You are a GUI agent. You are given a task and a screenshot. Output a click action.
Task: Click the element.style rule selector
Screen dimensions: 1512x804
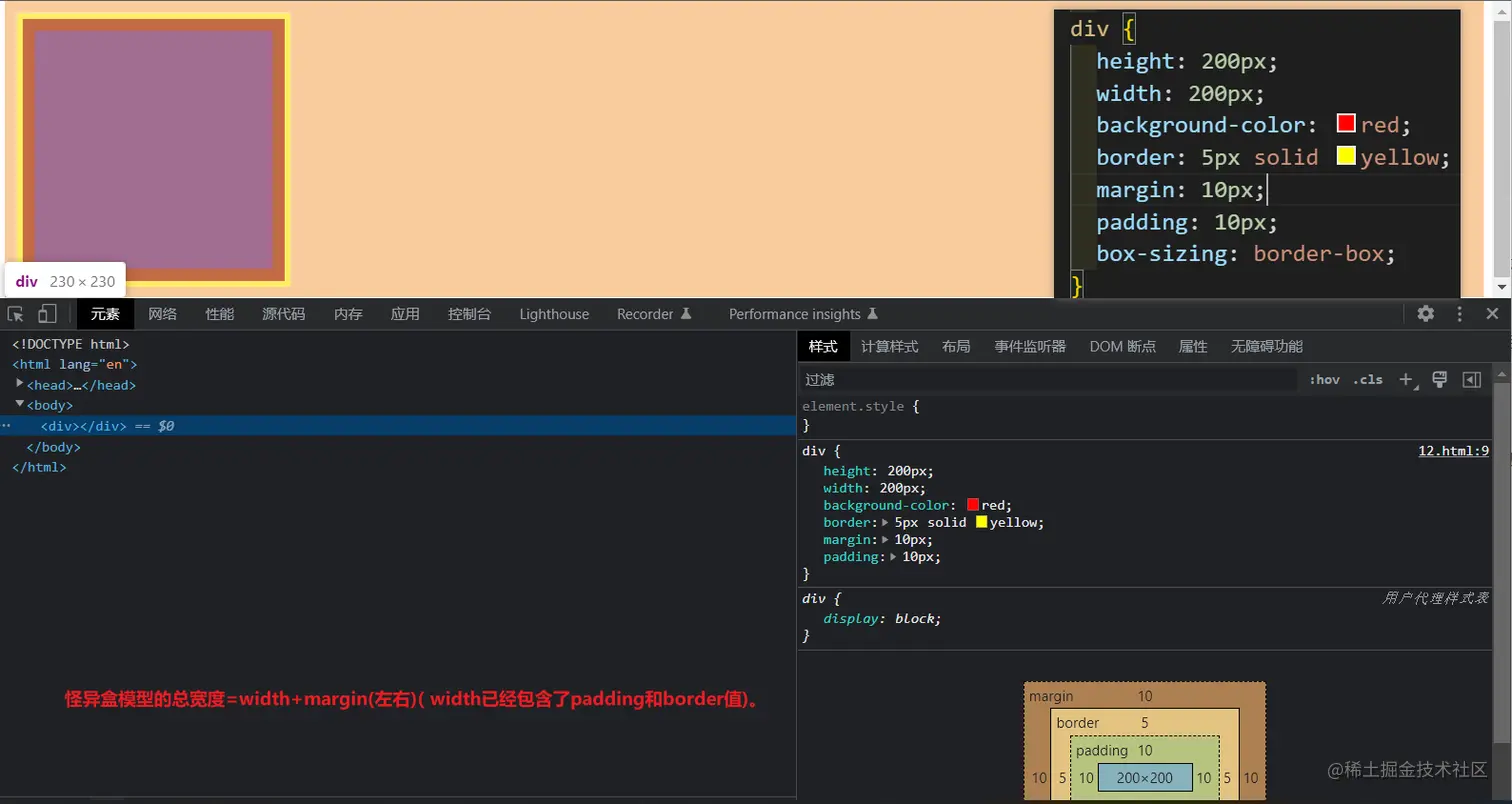[x=853, y=407]
